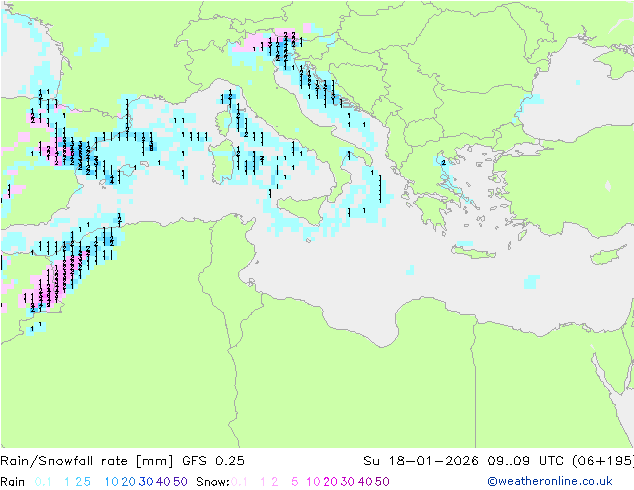Click the snow legend value 10
The height and width of the screenshot is (490, 634).
click(313, 482)
